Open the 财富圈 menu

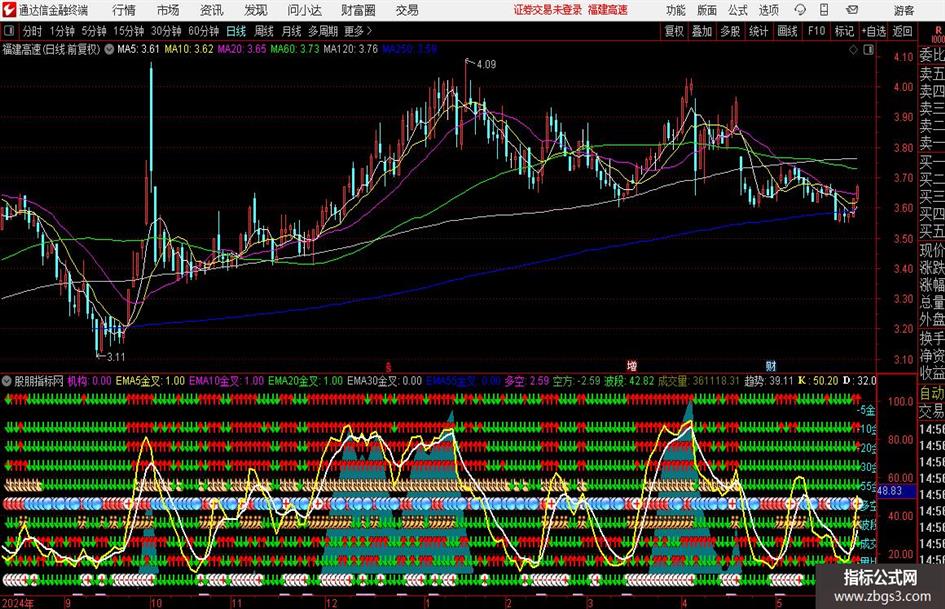point(358,10)
